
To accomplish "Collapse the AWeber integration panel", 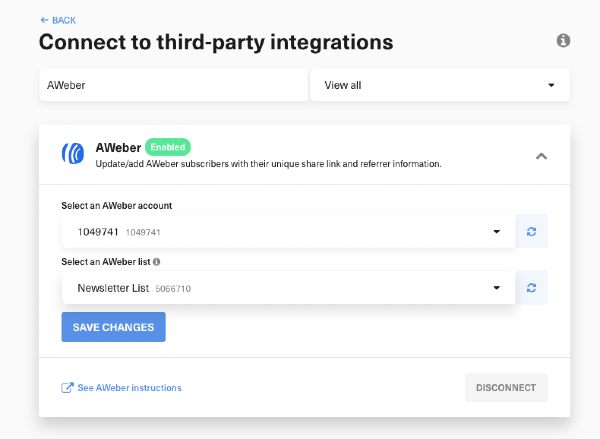I will tap(541, 155).
